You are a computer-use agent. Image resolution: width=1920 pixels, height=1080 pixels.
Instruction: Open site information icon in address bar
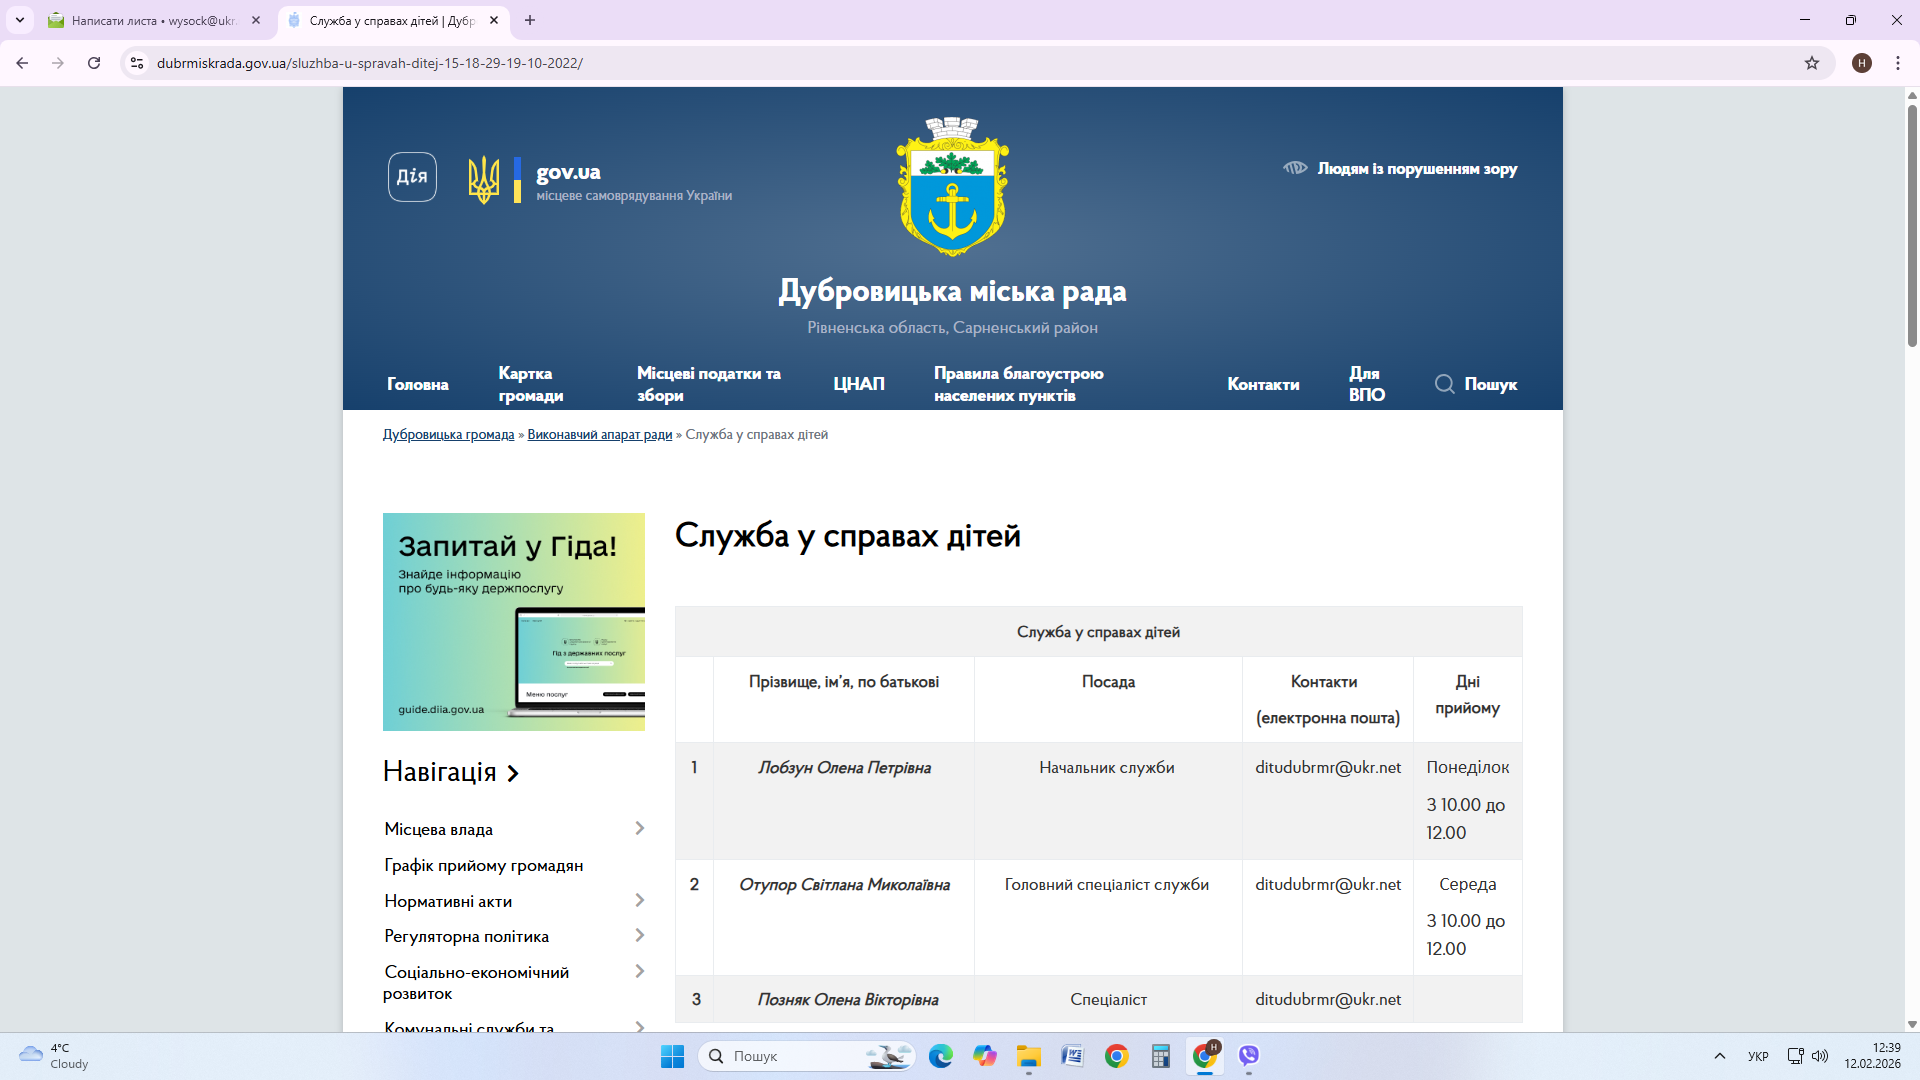click(137, 63)
